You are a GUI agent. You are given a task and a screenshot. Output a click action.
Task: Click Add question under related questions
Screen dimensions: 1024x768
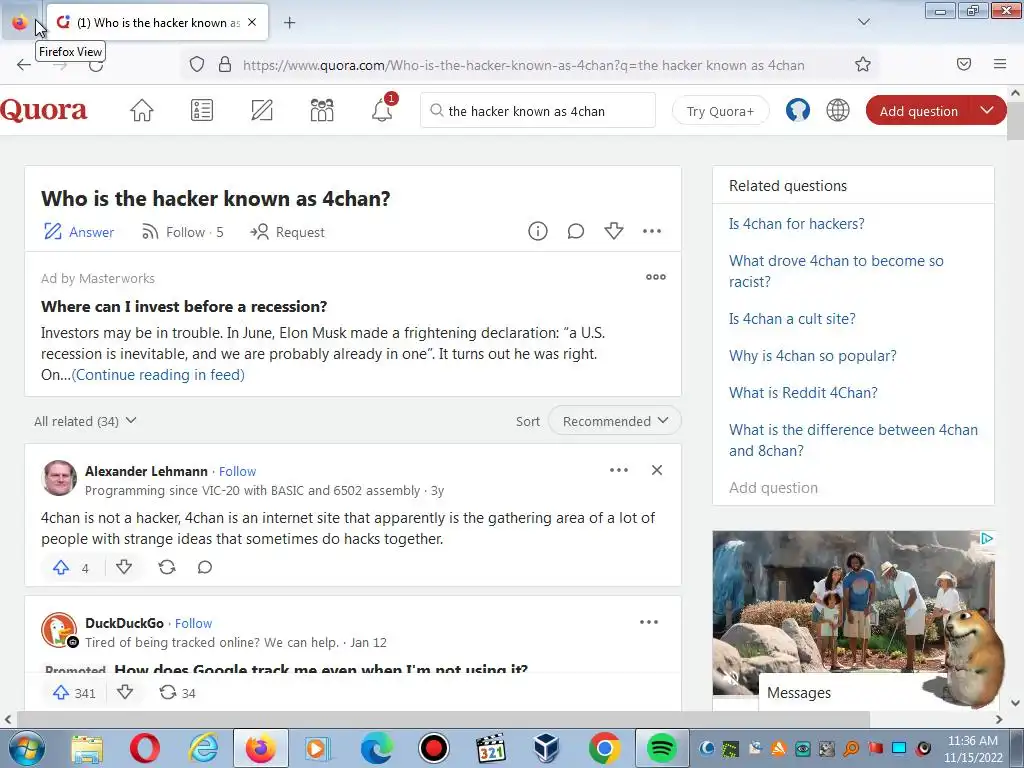(773, 488)
